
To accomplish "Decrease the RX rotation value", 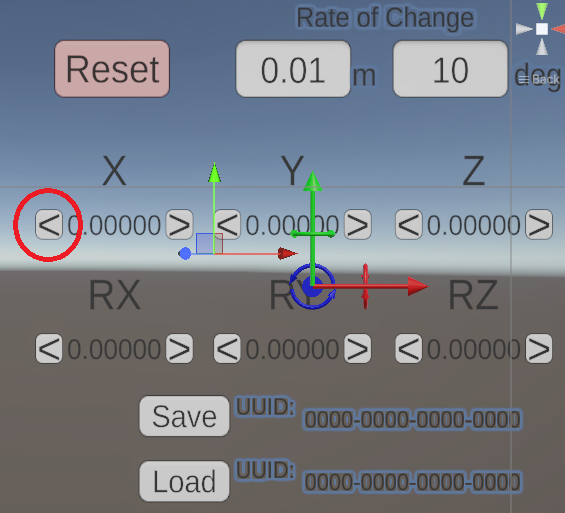I will 49,349.
